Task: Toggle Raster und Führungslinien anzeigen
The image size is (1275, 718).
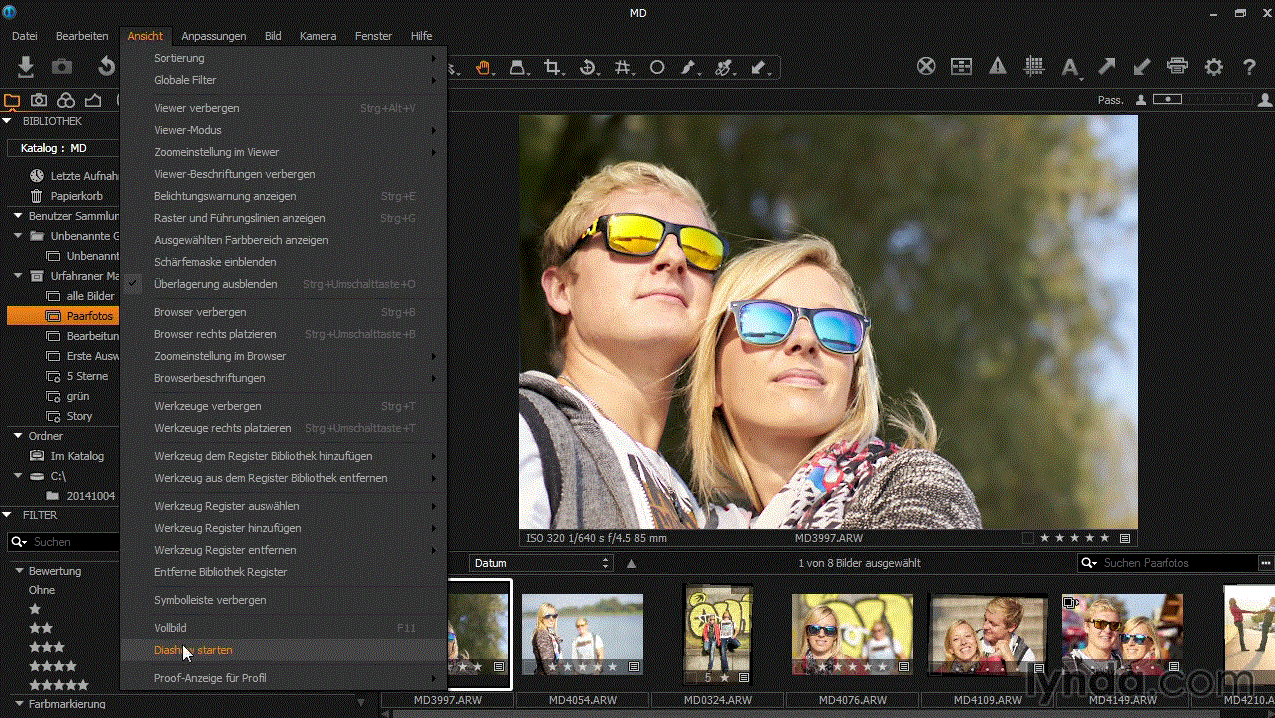Action: click(x=283, y=218)
